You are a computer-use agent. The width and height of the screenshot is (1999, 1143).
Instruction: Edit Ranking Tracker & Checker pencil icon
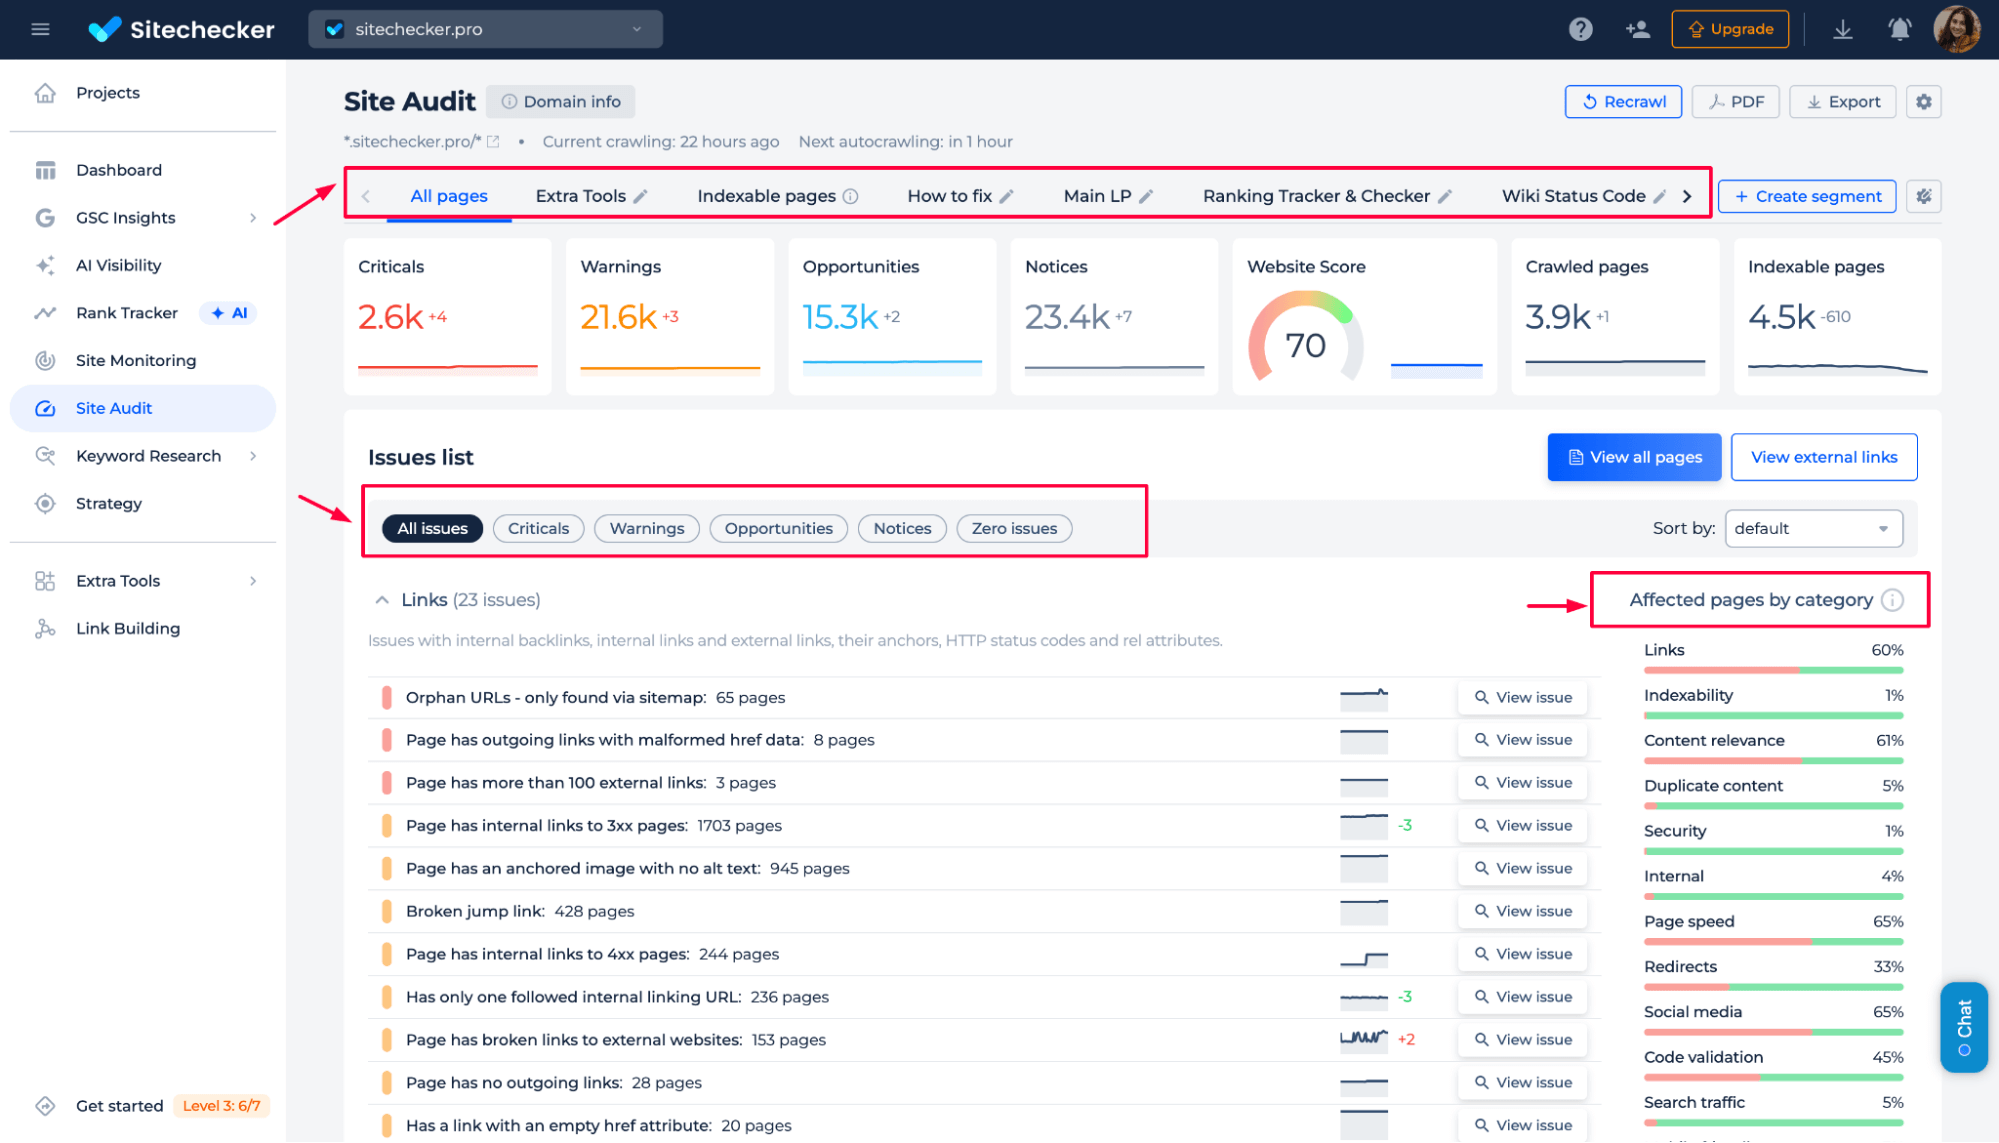[1444, 196]
